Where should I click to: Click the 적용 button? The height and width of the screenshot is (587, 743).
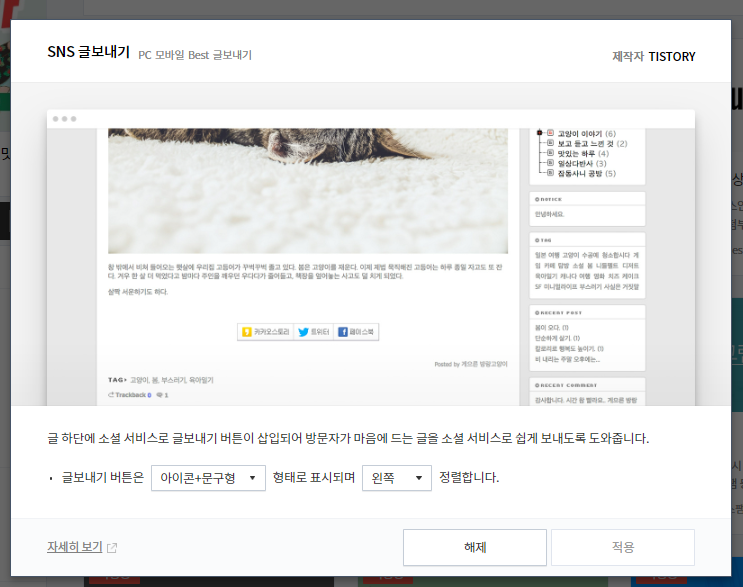click(x=623, y=547)
